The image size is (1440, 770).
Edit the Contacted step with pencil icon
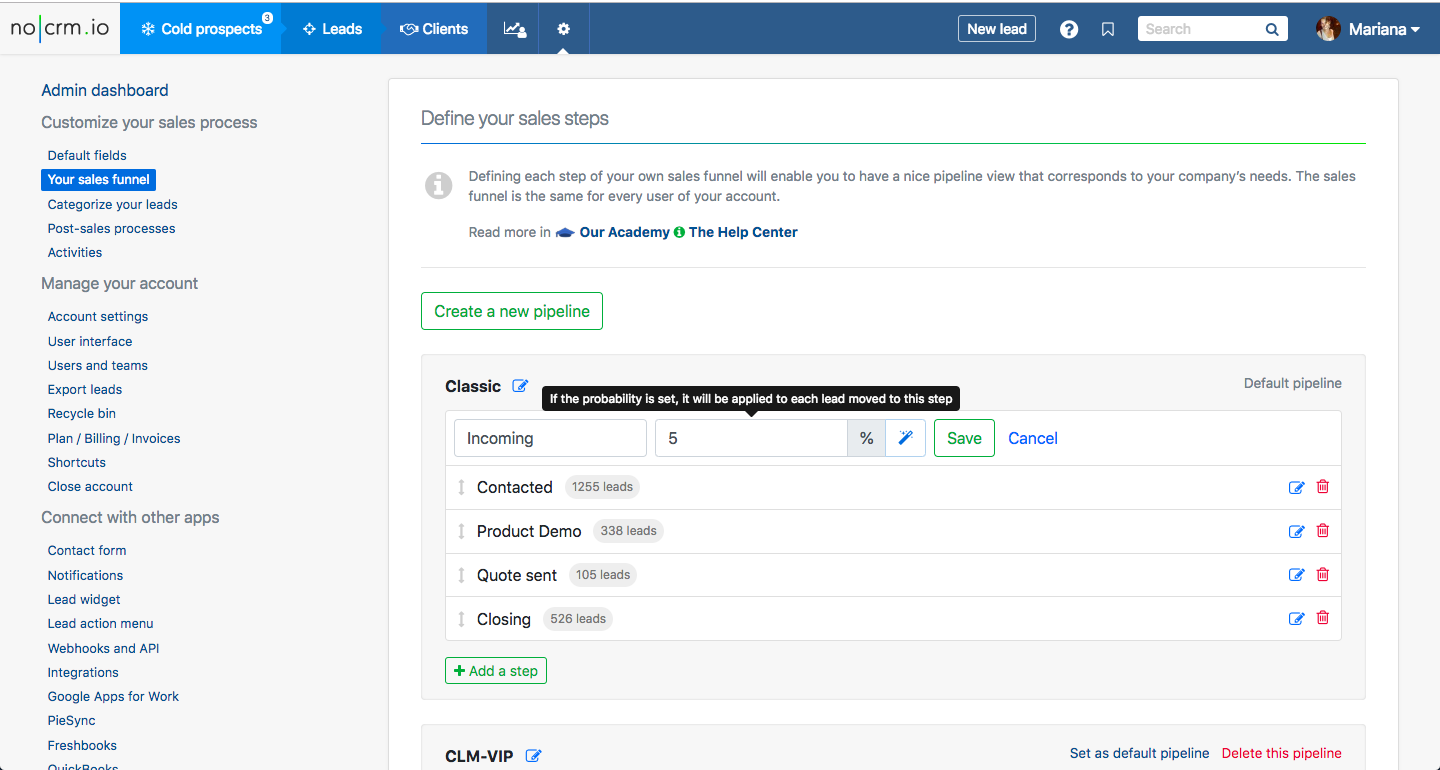pyautogui.click(x=1296, y=487)
